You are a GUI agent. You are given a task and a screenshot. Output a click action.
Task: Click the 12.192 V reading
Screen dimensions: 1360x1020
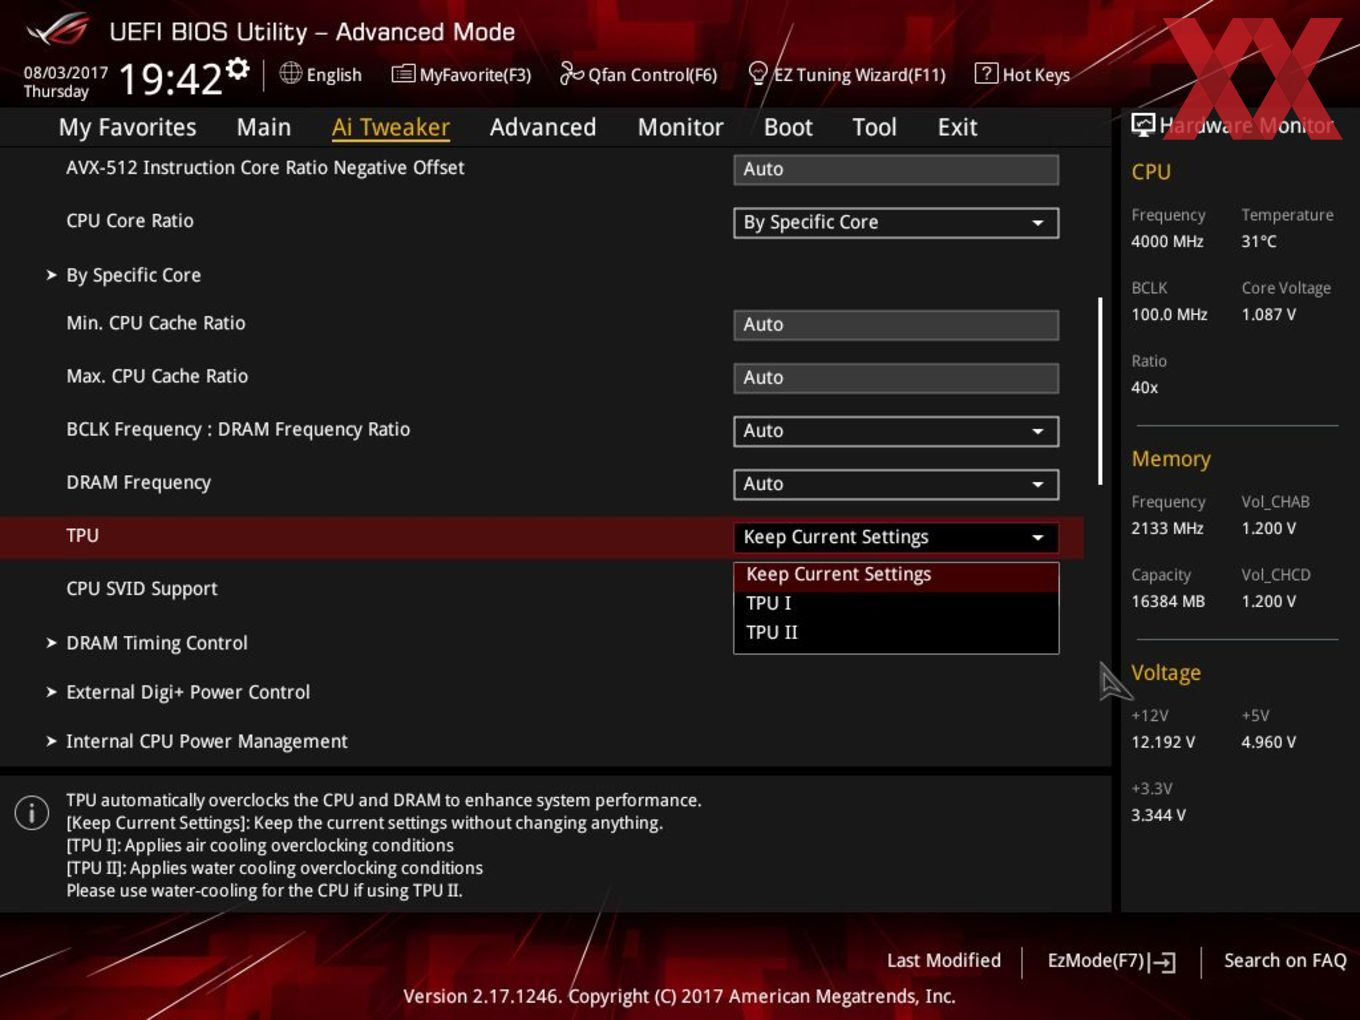1163,742
